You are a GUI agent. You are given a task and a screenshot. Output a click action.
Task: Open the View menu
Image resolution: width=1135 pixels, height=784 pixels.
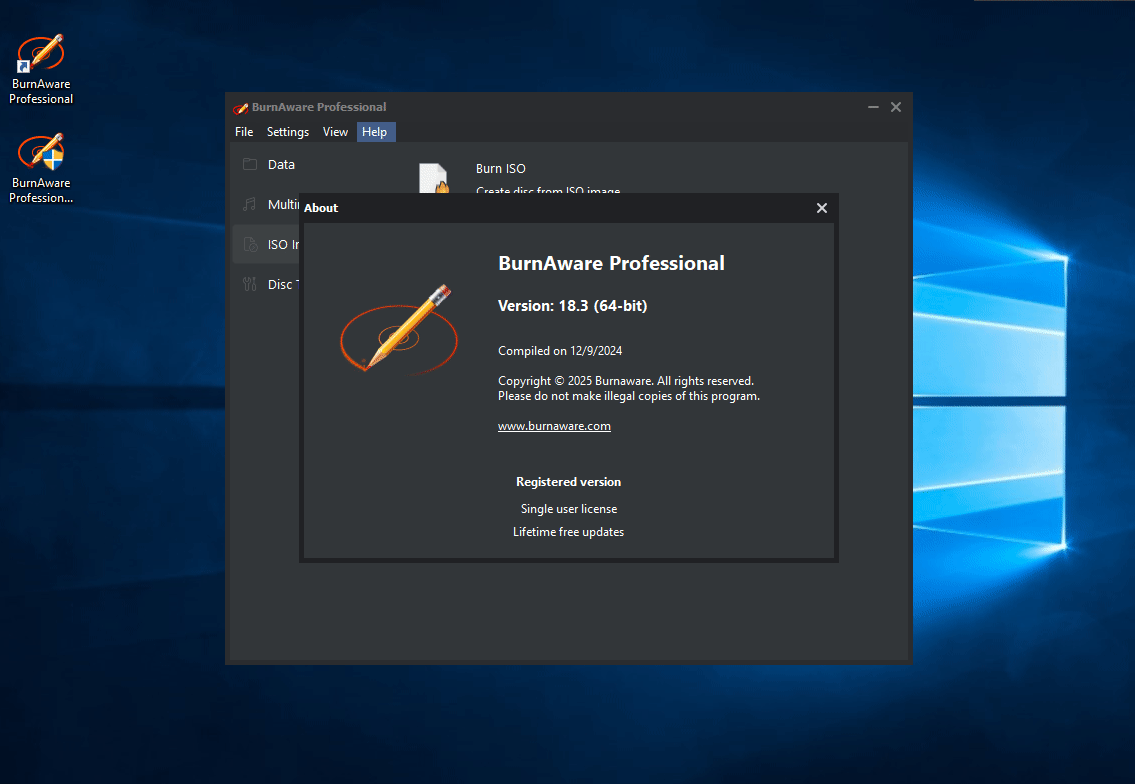tap(336, 132)
